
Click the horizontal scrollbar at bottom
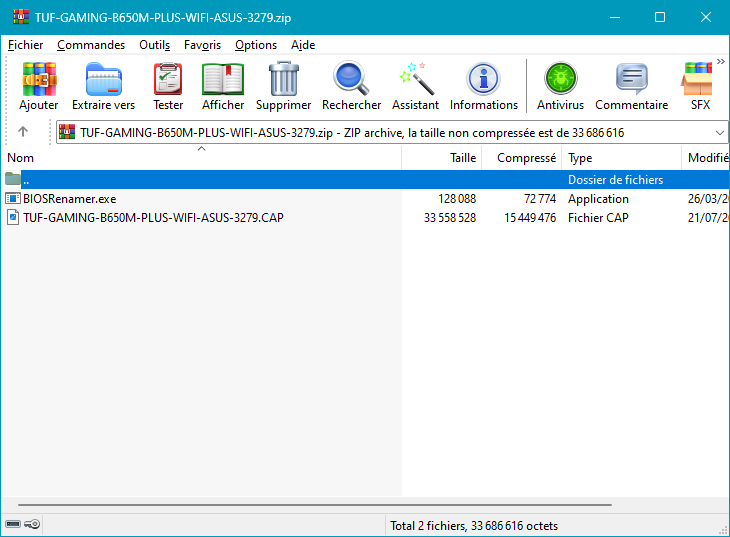pos(315,504)
